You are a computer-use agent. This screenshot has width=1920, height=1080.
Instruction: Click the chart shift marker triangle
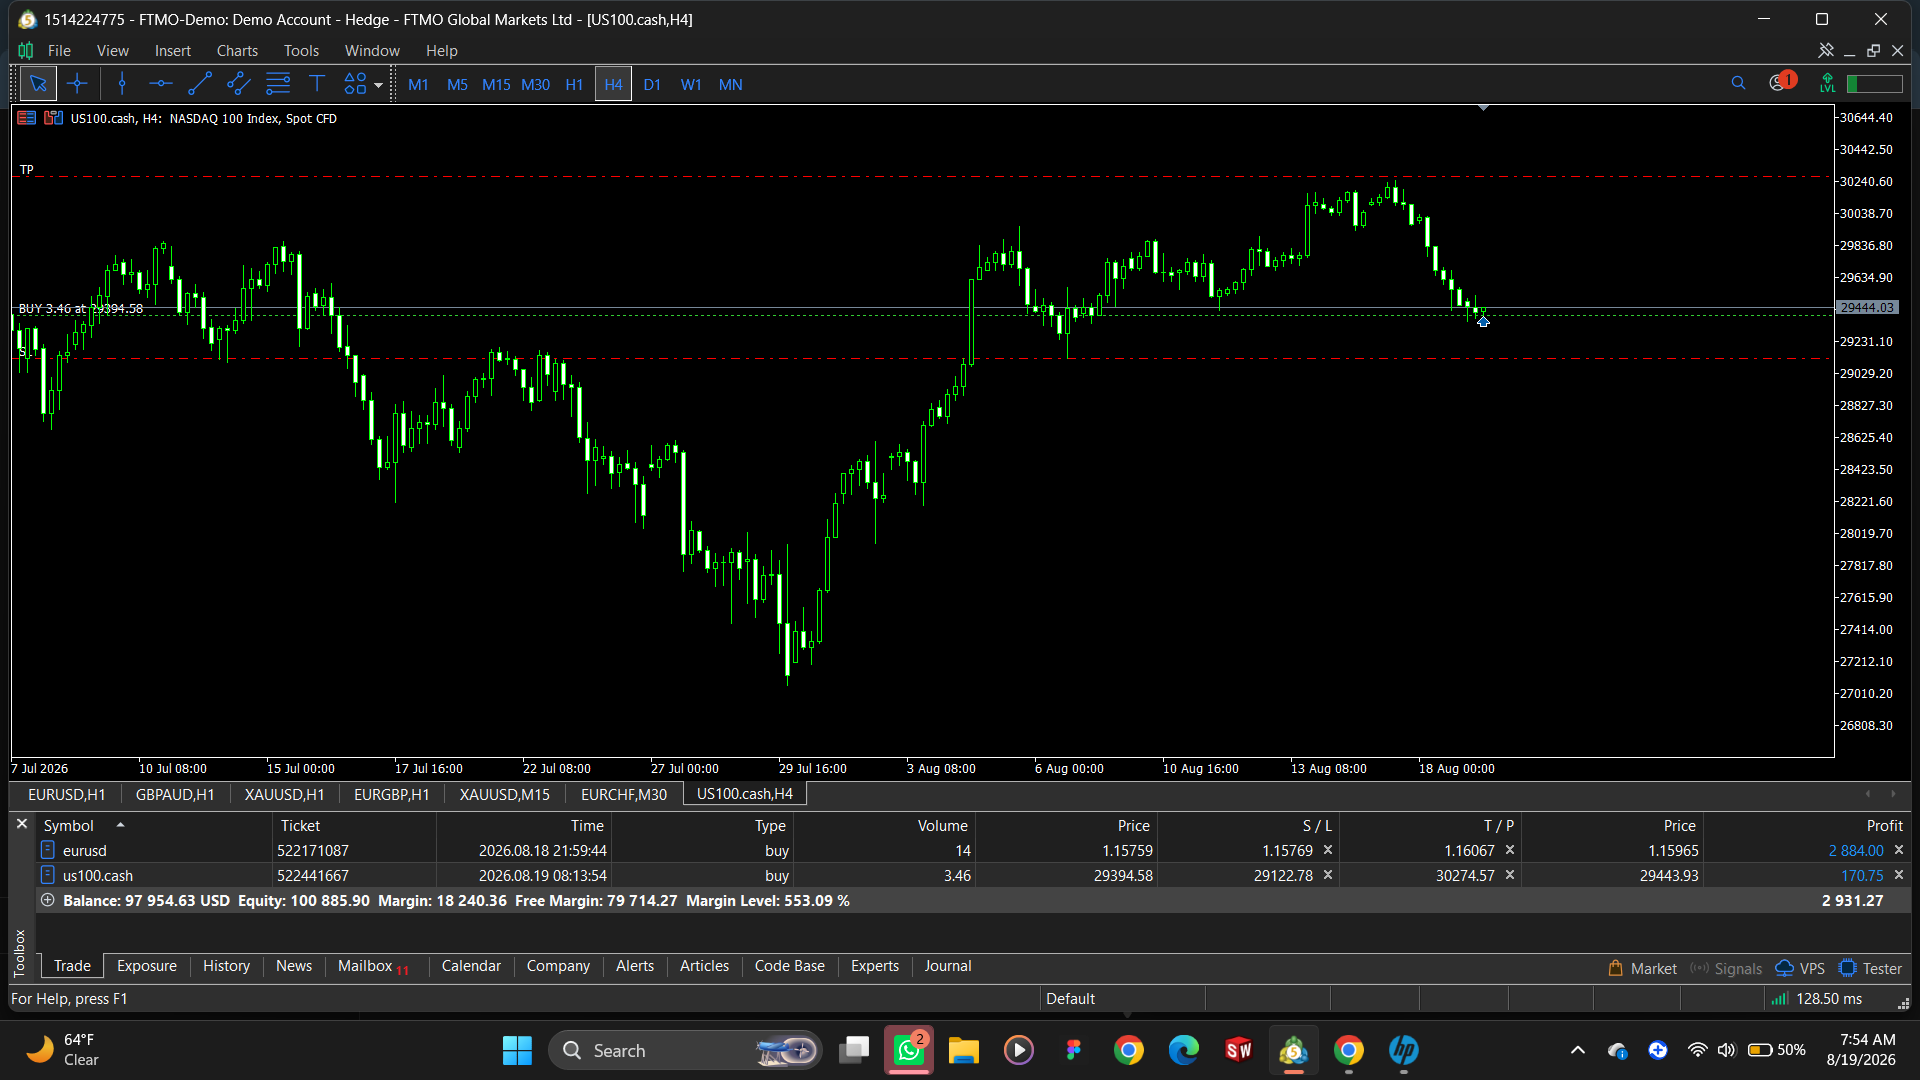(x=1483, y=107)
